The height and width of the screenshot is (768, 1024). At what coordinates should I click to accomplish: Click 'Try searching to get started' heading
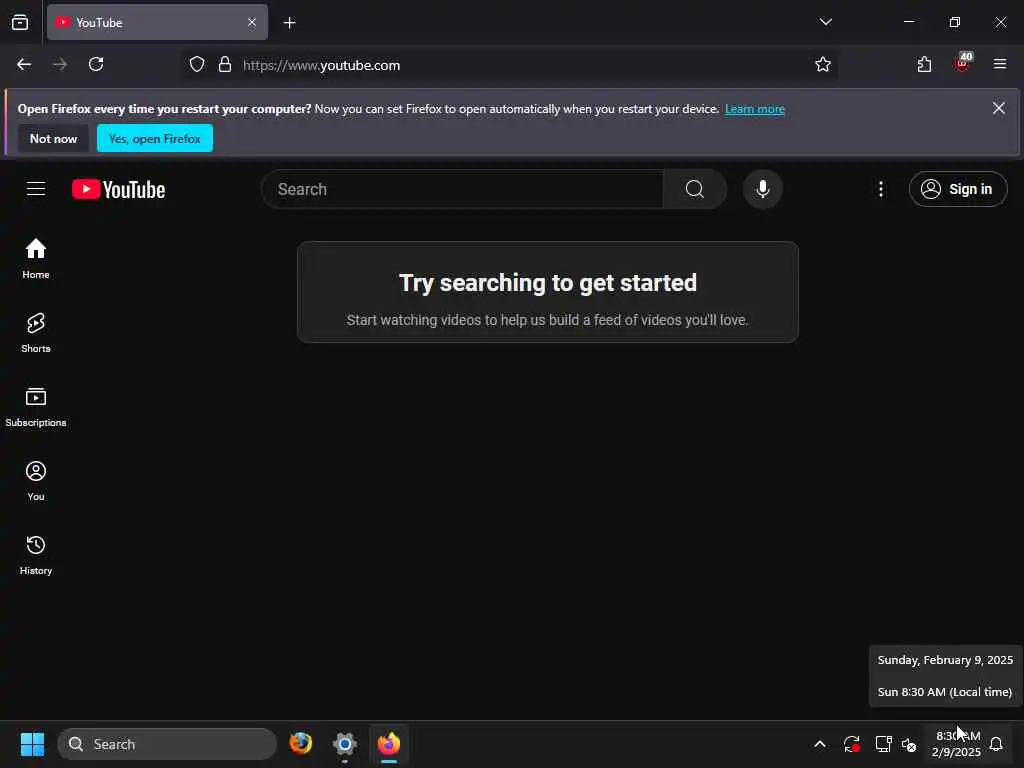[548, 283]
